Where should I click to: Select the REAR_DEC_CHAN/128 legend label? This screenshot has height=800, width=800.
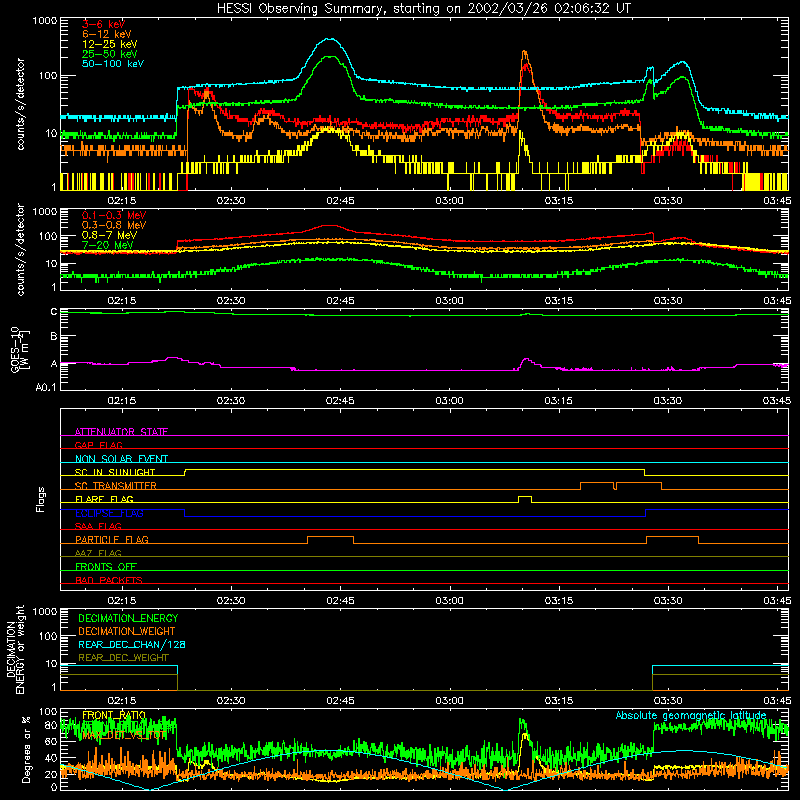[132, 644]
